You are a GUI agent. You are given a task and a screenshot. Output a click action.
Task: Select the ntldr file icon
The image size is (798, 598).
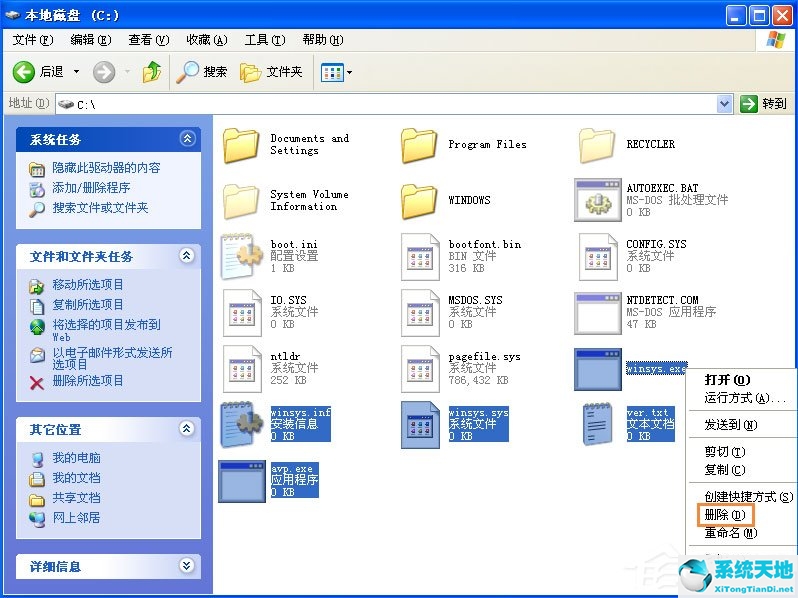point(242,369)
